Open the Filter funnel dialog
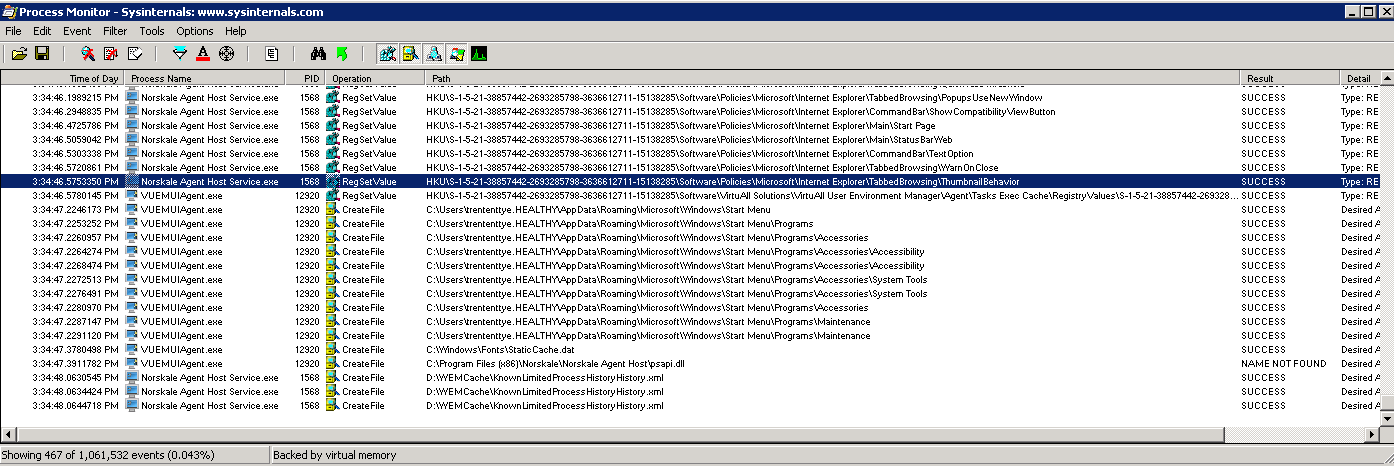Viewport: 1394px width, 466px height. (x=180, y=53)
